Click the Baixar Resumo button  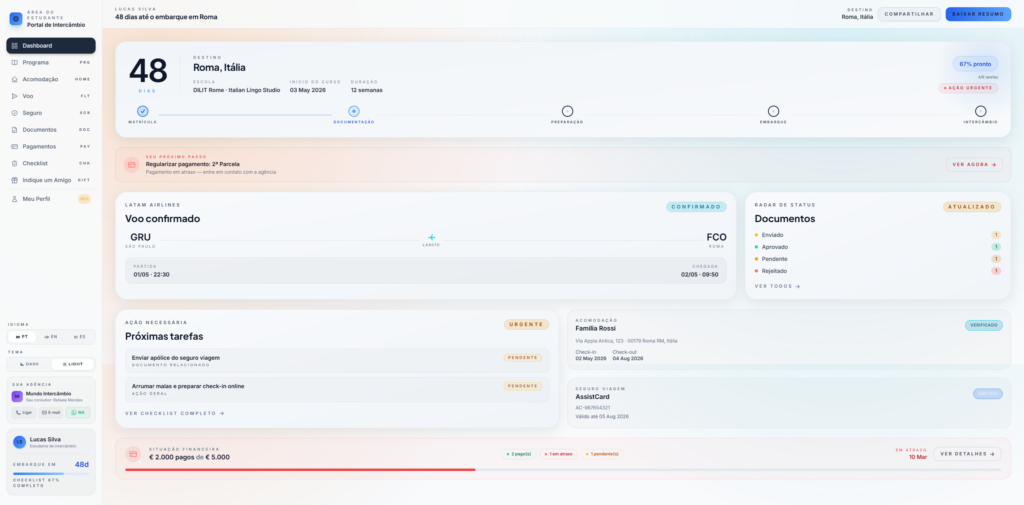[x=978, y=14]
